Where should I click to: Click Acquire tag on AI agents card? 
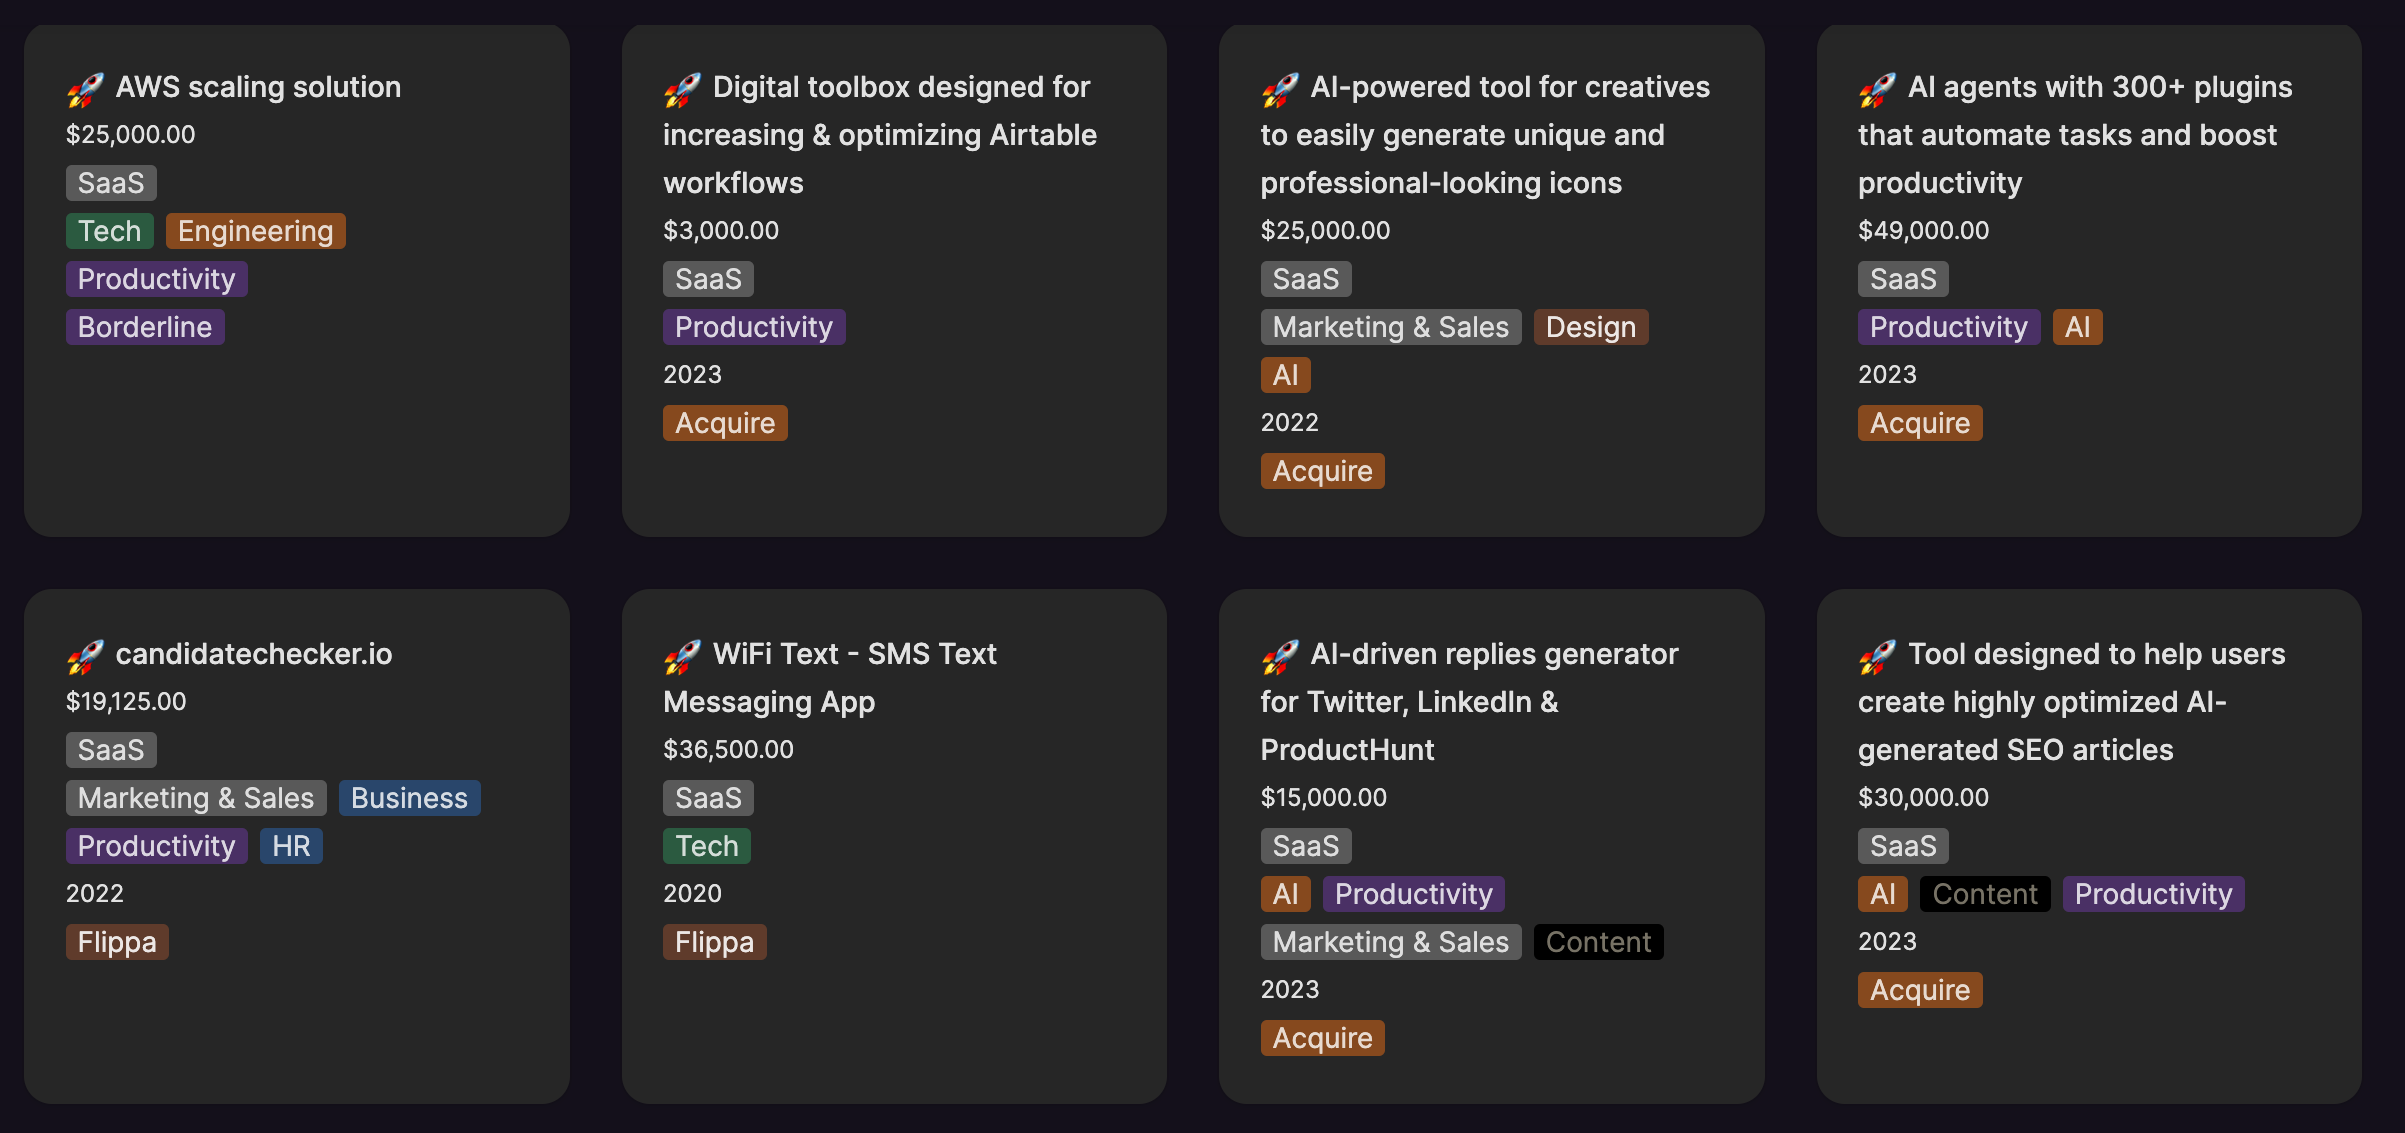tap(1920, 423)
